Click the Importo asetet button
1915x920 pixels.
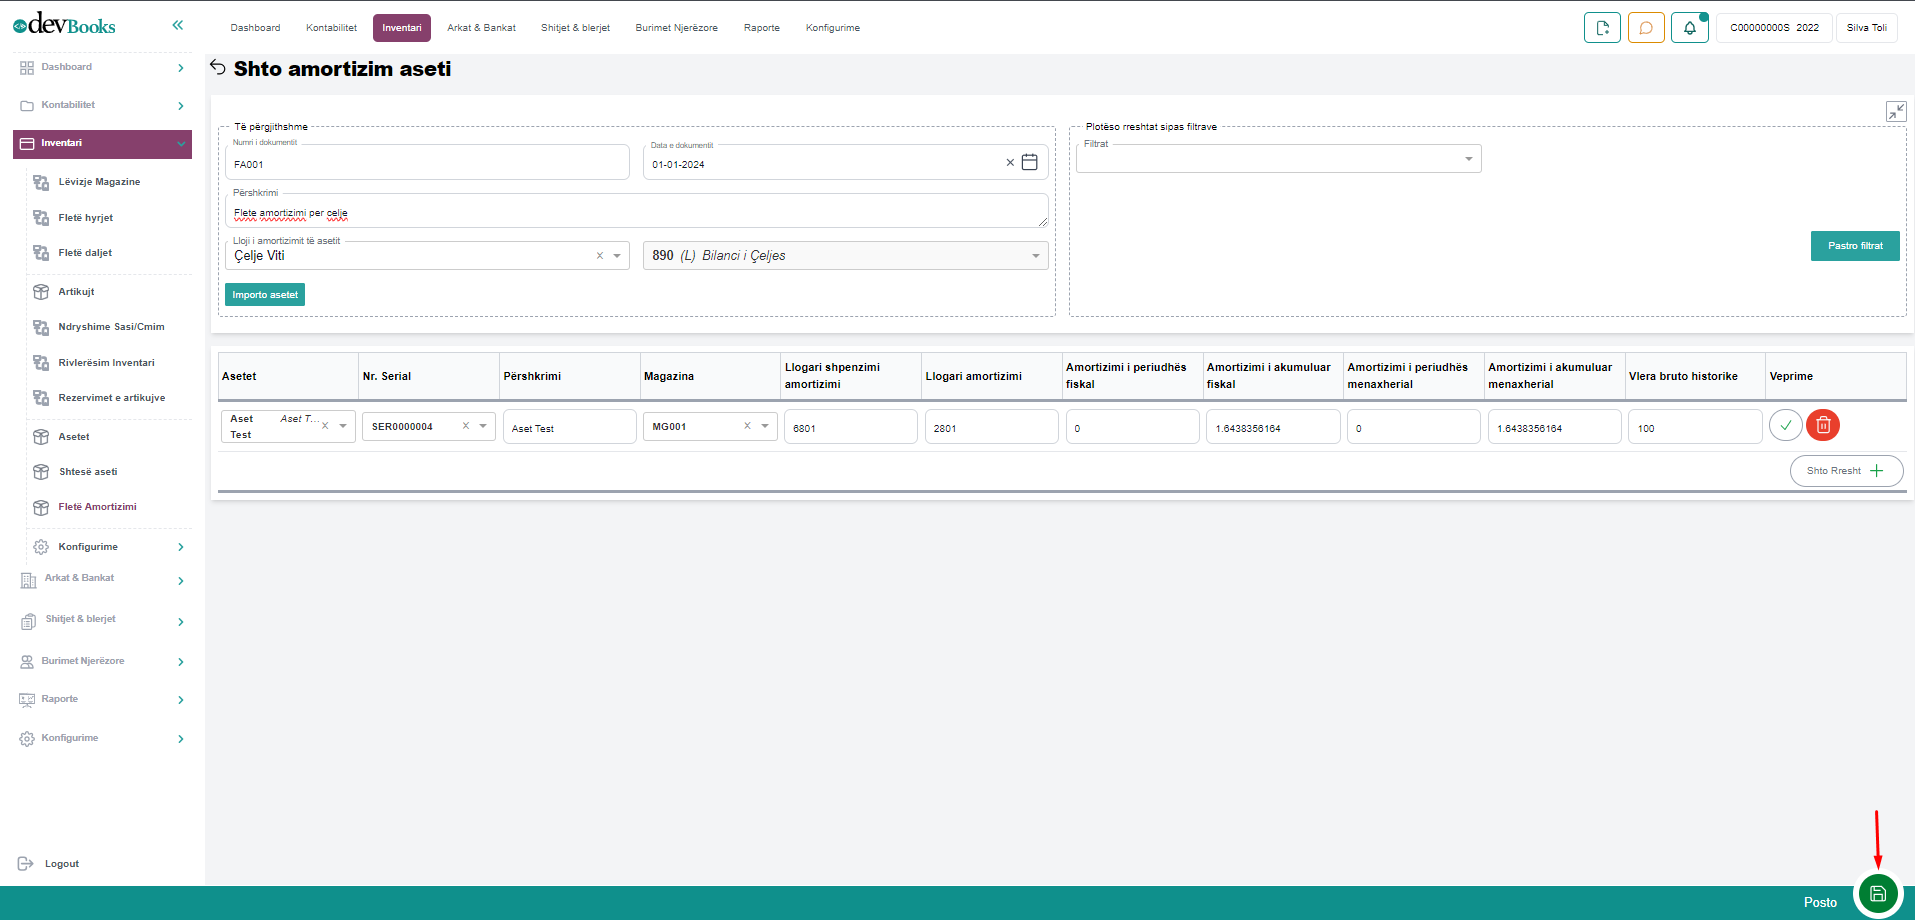point(265,295)
